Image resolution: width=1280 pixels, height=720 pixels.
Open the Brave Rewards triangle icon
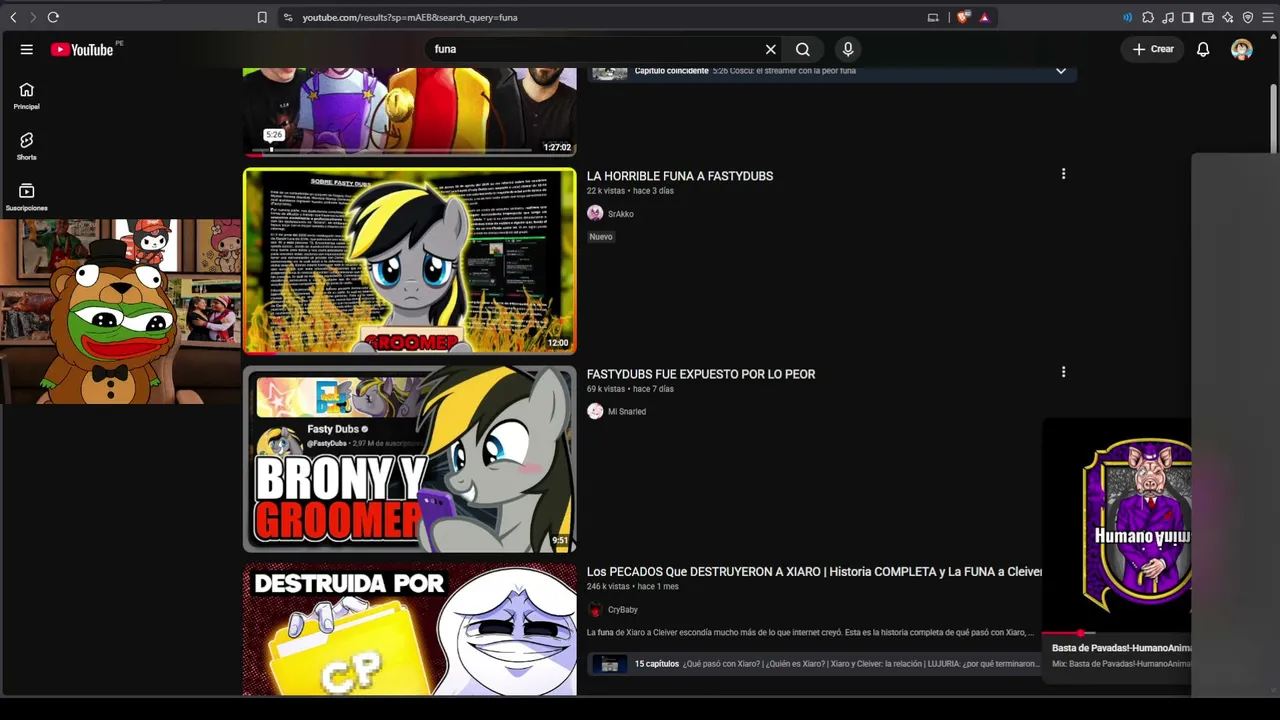click(x=985, y=17)
